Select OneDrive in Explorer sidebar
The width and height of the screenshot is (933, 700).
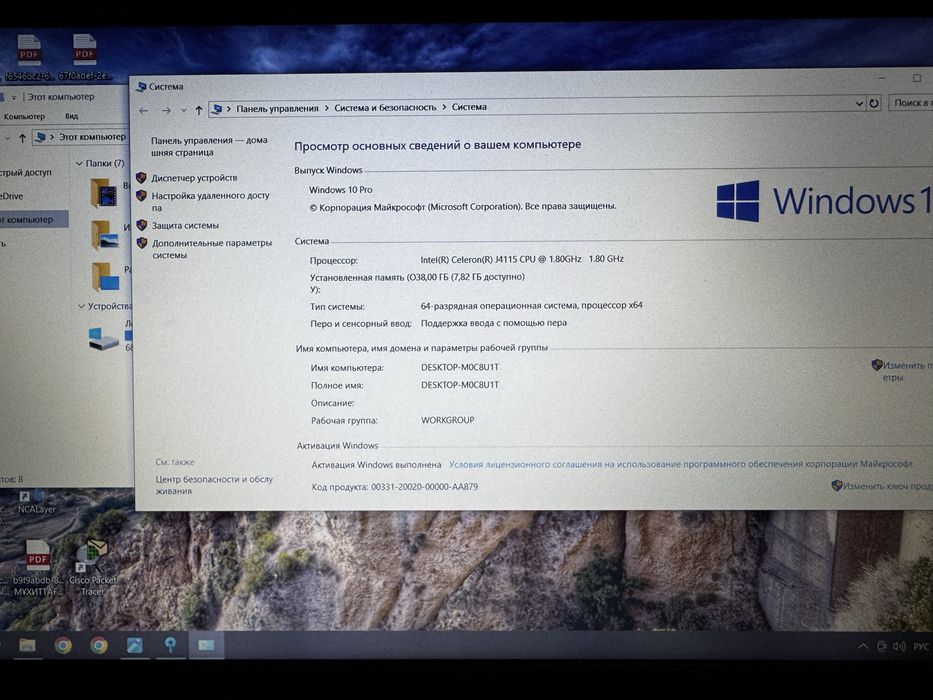point(11,196)
